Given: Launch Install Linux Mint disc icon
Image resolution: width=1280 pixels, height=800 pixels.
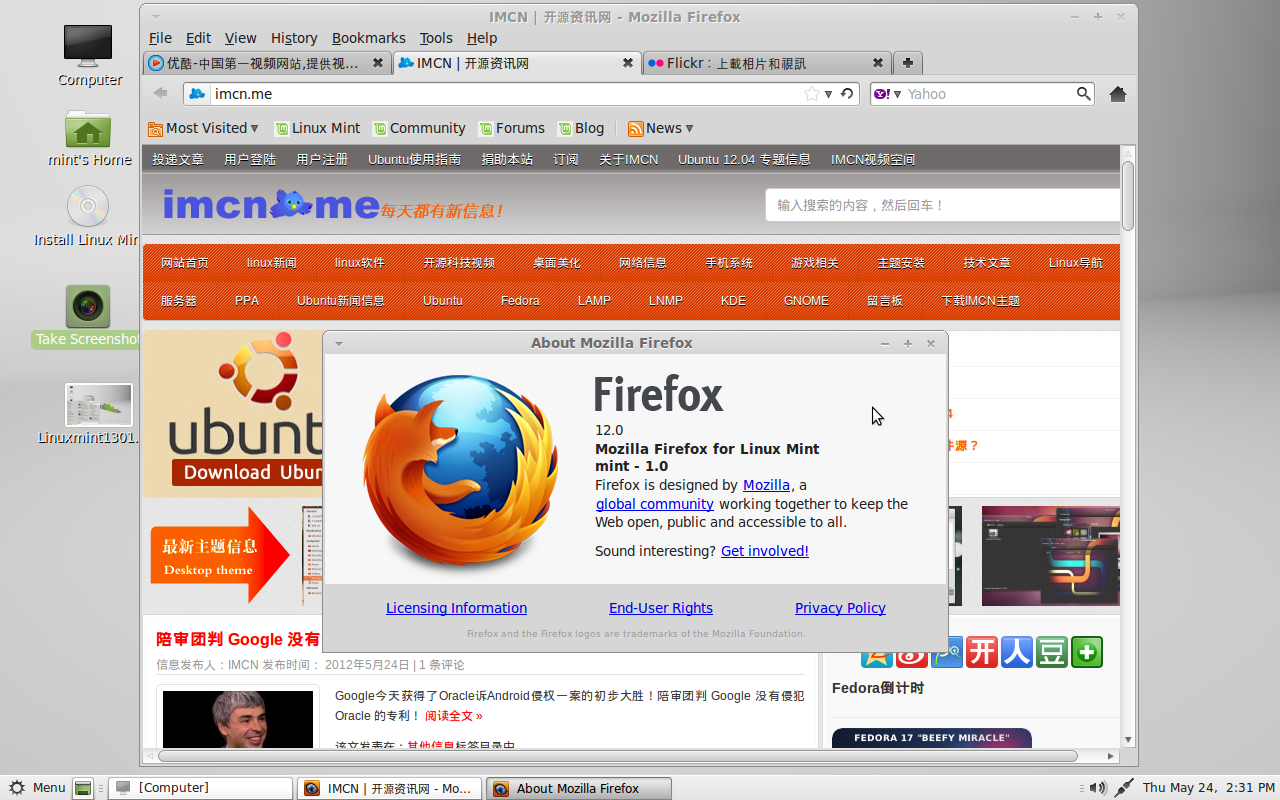Looking at the screenshot, I should 88,207.
